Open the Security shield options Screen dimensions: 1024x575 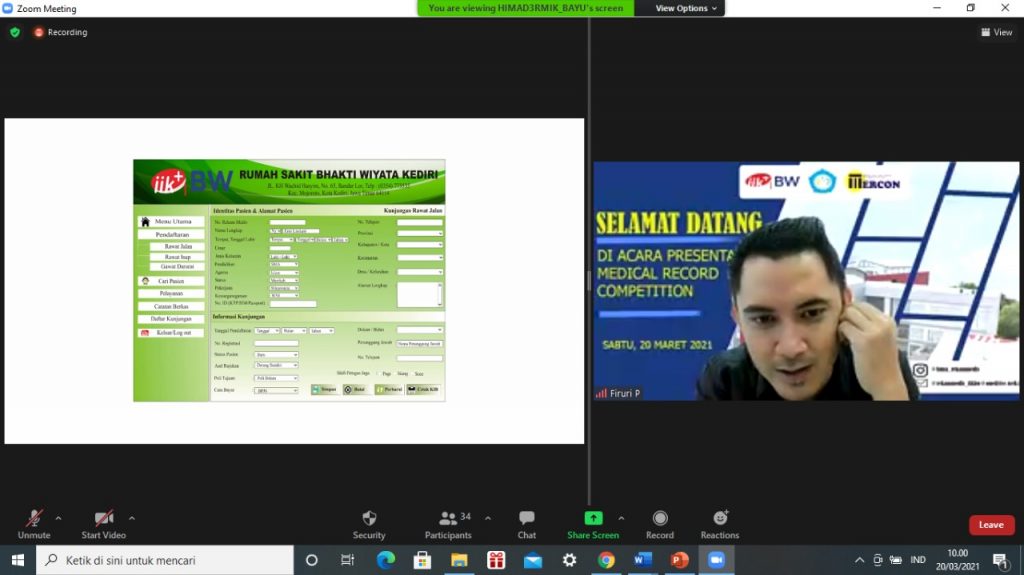369,523
